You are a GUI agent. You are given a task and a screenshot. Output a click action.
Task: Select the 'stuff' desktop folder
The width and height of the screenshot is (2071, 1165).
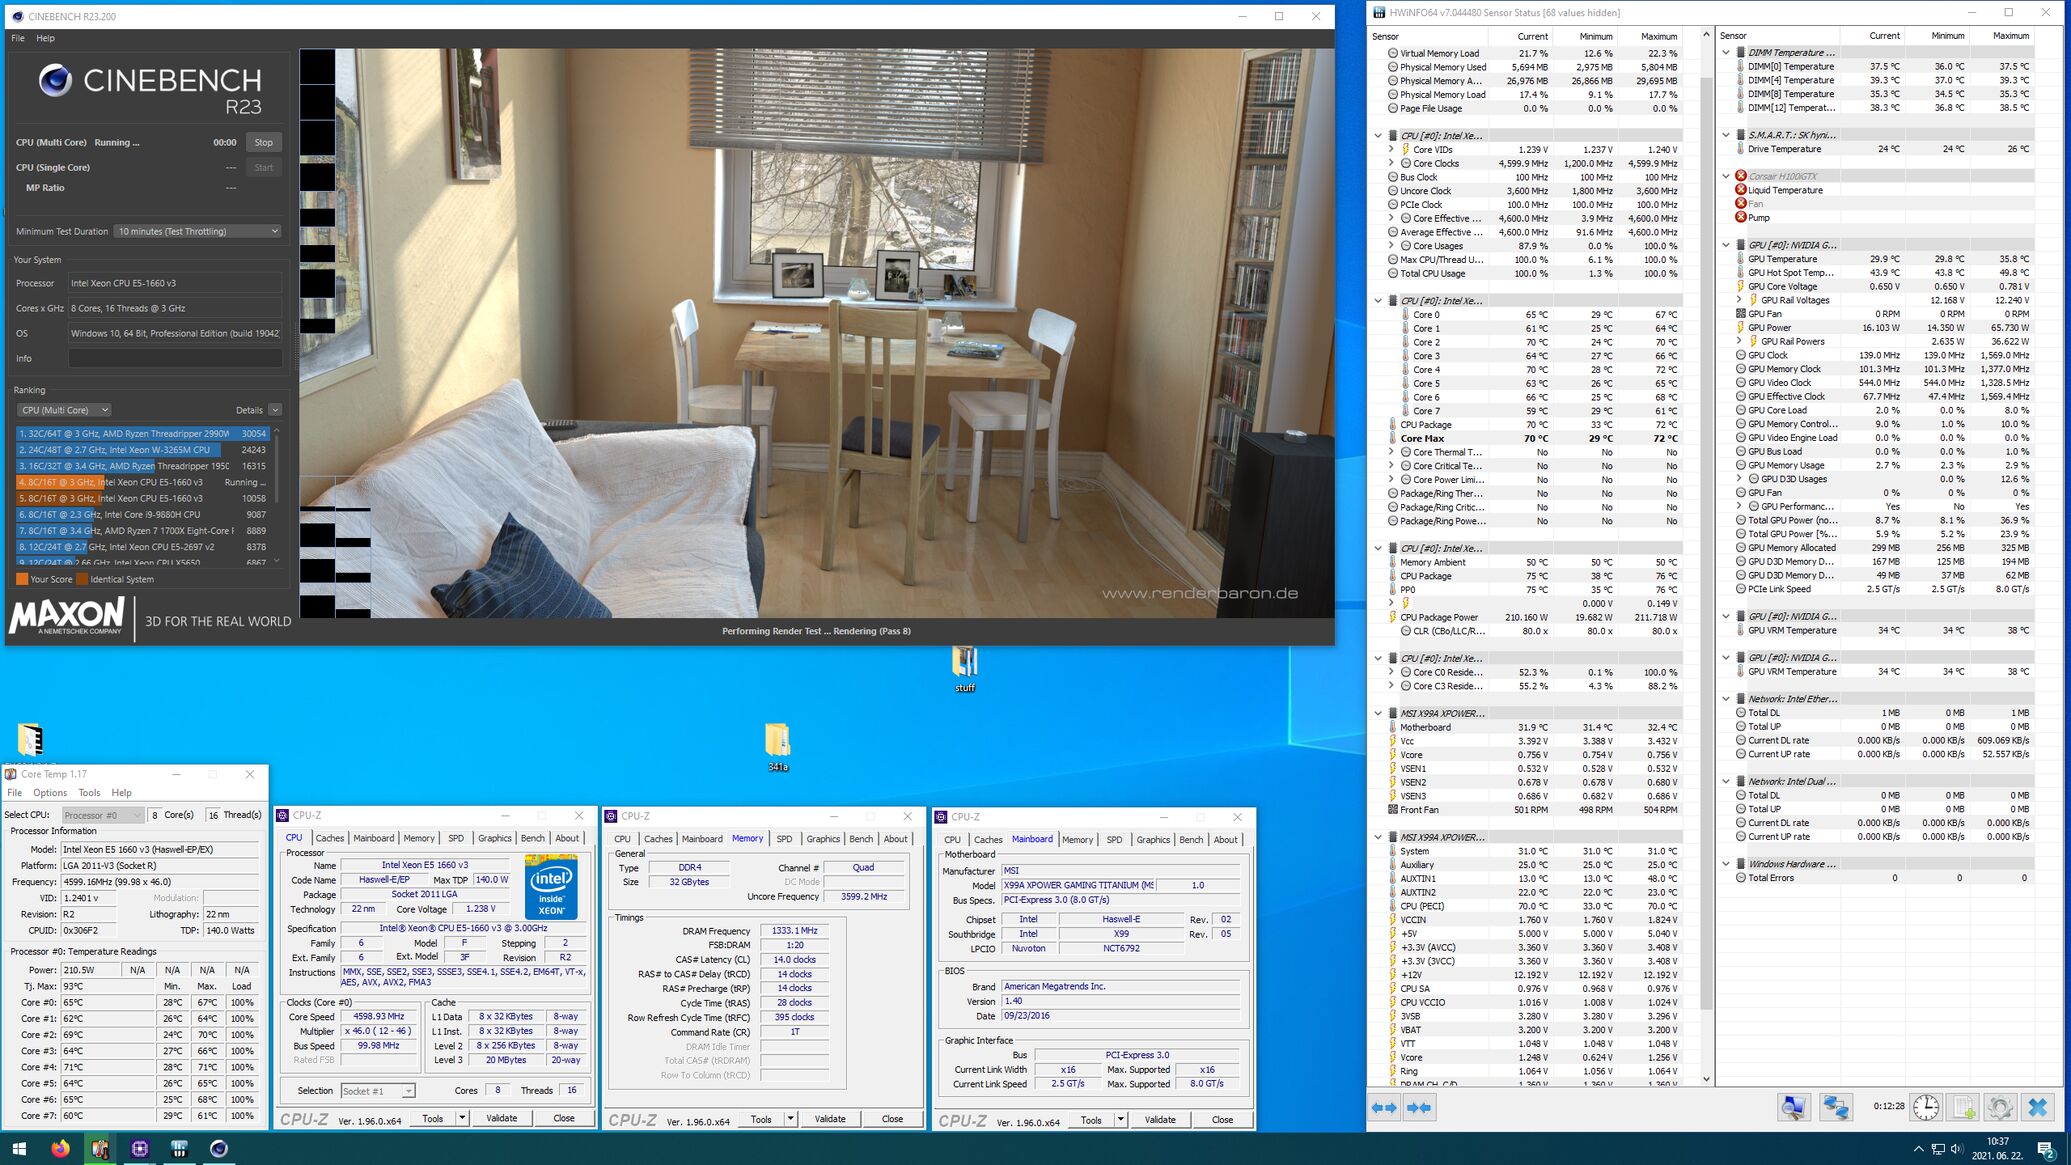point(964,670)
